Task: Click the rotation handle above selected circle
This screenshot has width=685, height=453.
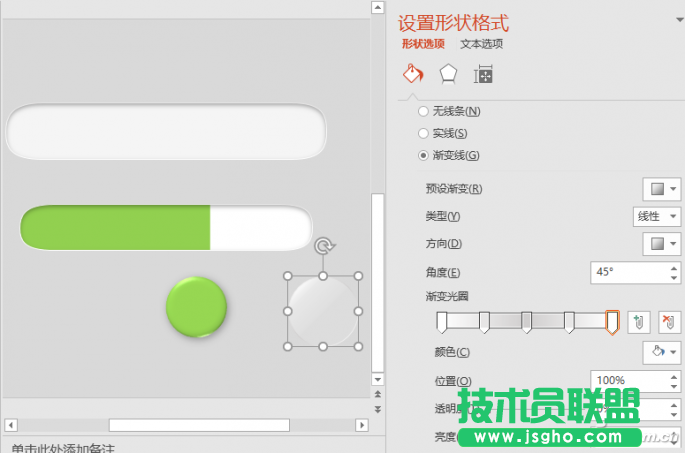Action: click(x=323, y=246)
